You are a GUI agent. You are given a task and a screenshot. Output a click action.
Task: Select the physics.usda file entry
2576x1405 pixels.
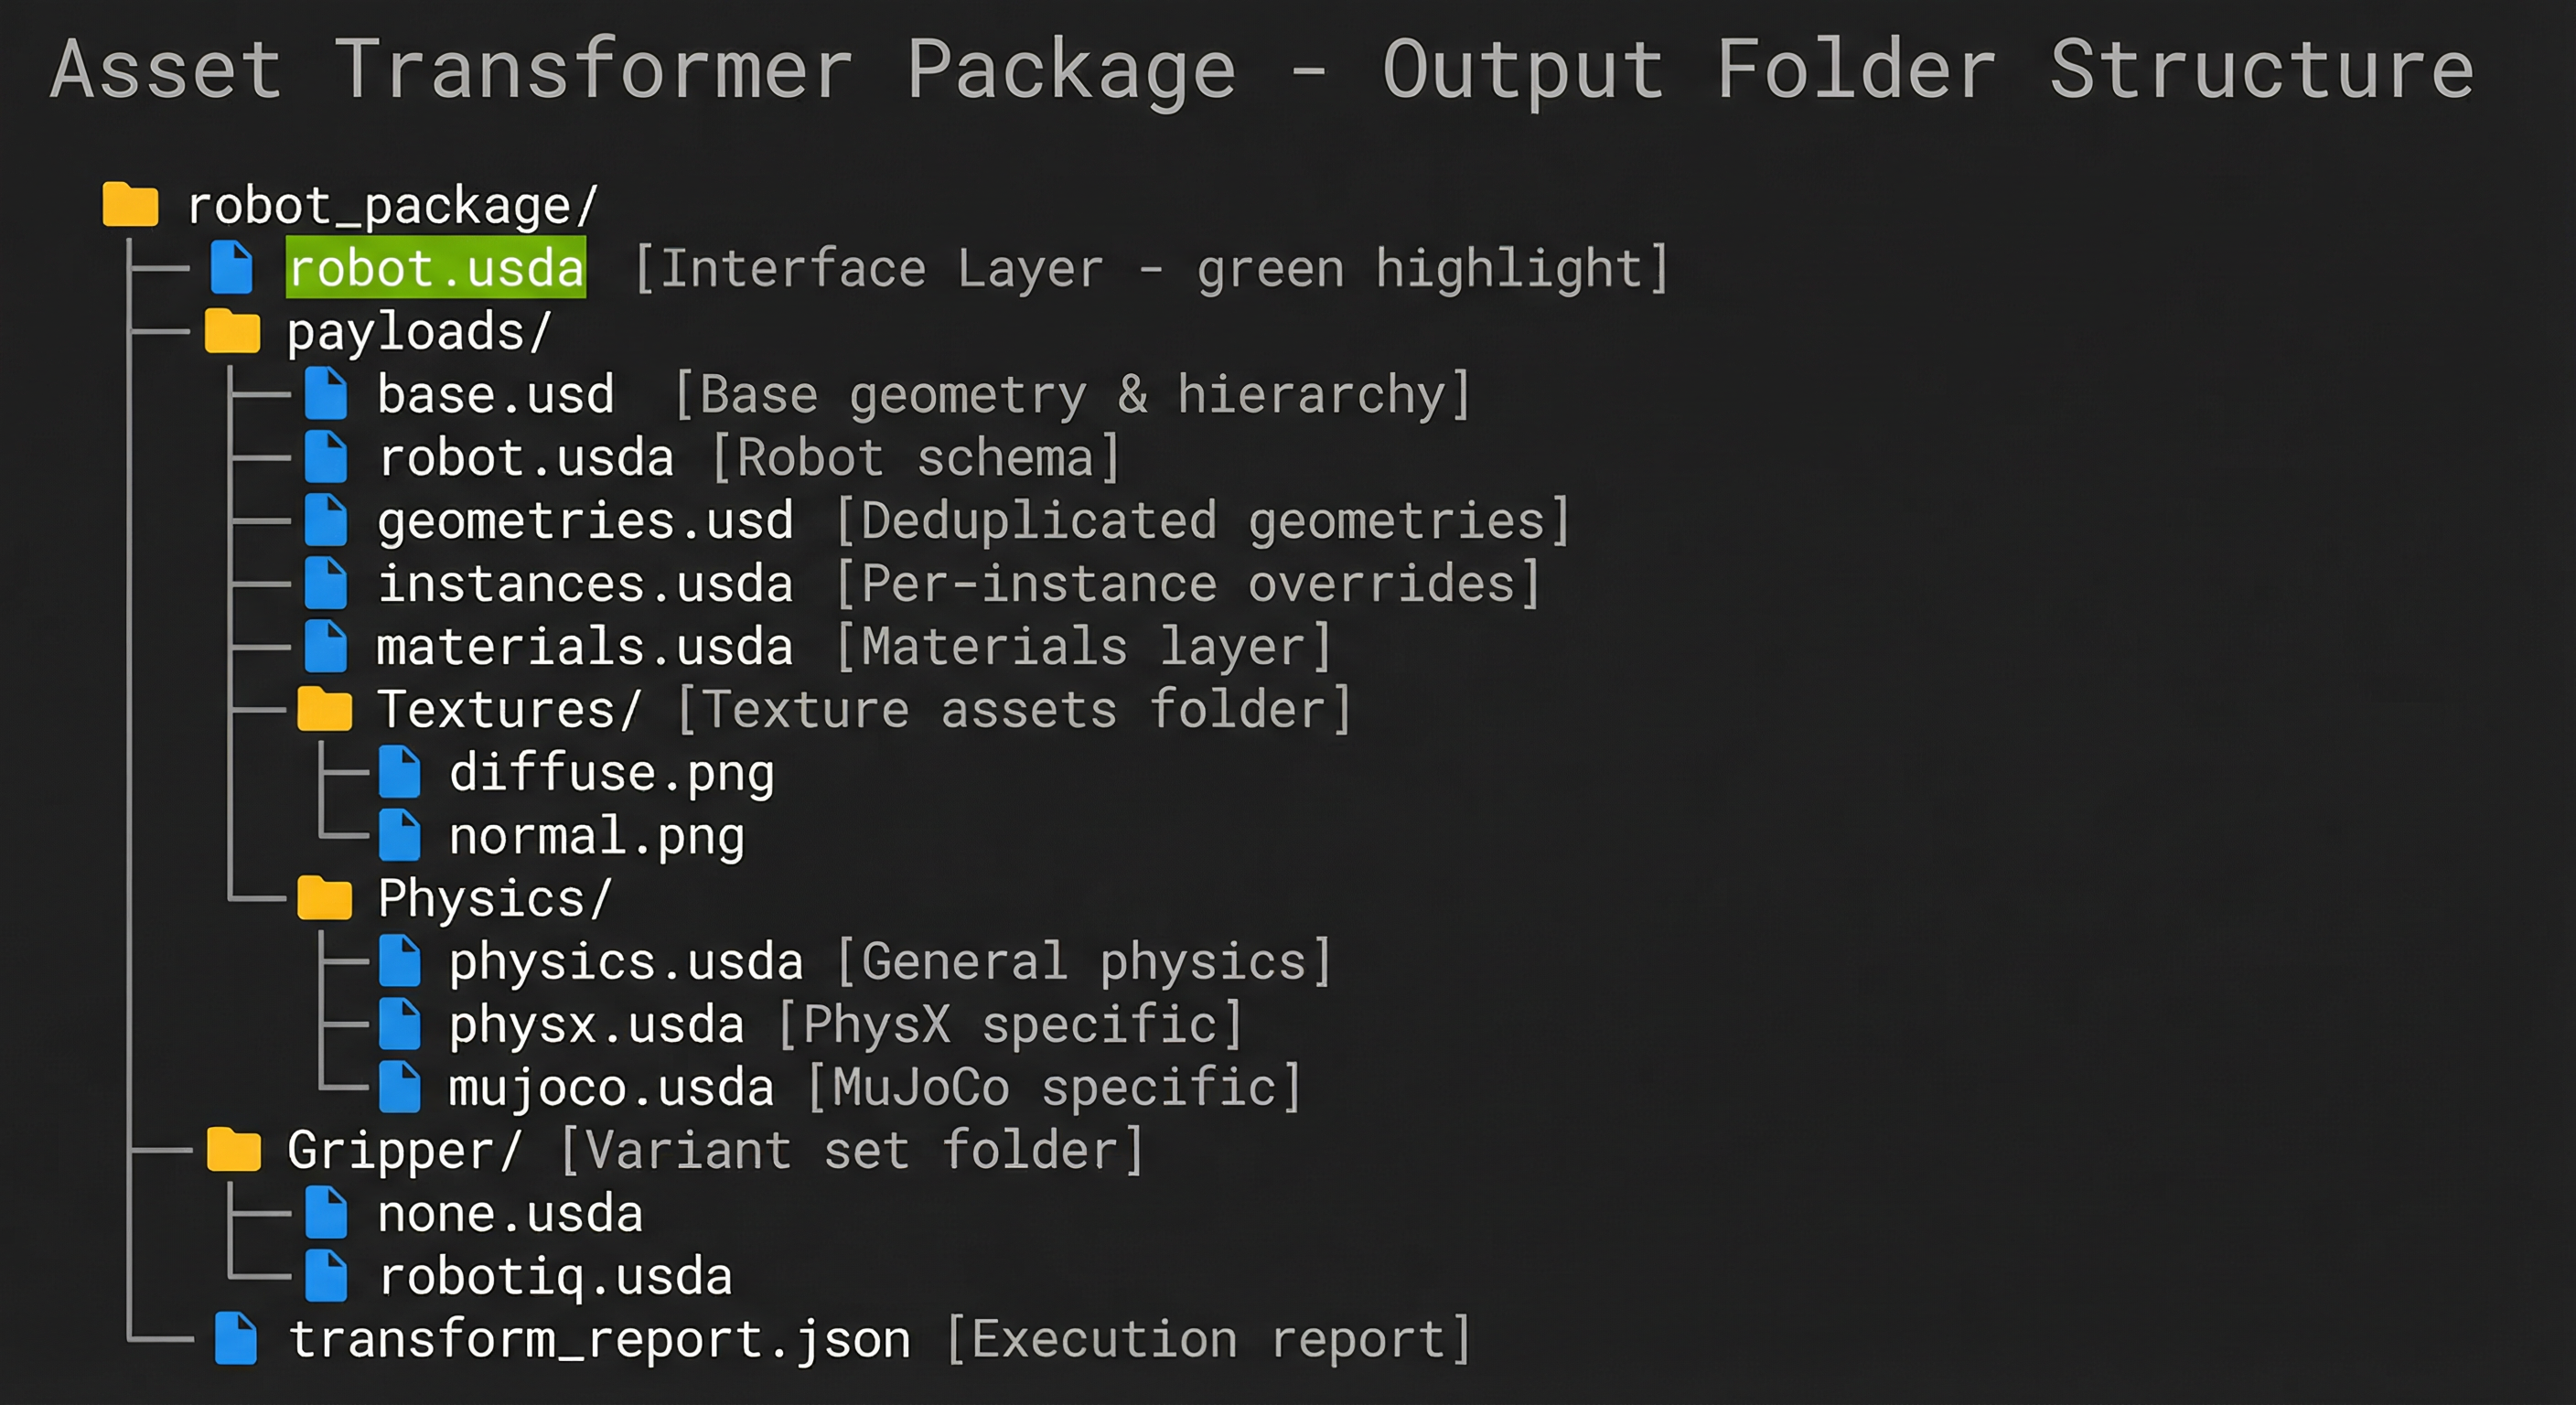click(626, 962)
